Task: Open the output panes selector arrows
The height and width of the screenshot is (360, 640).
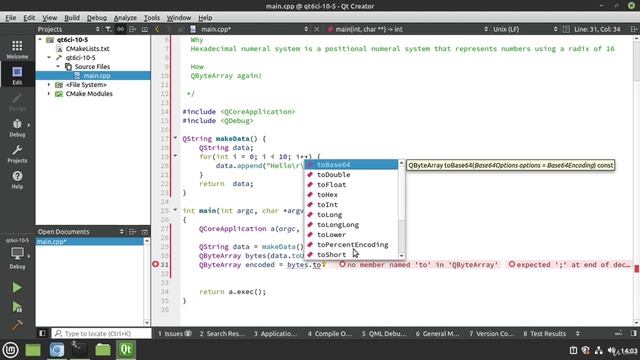Action: [x=578, y=333]
